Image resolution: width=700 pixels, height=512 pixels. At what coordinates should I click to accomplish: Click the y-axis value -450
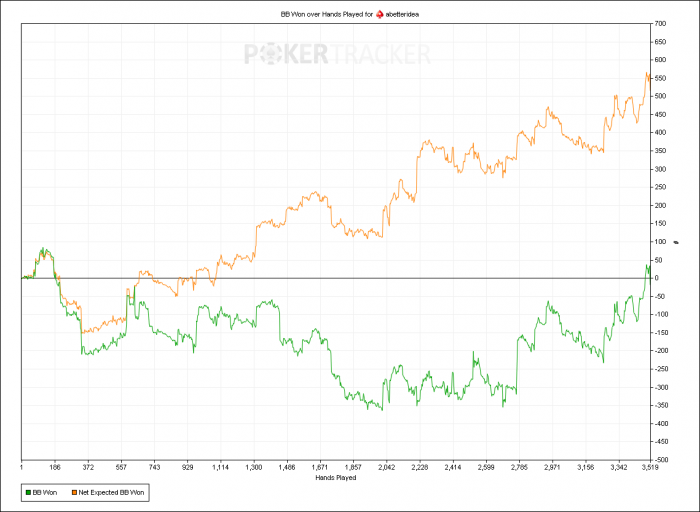661,442
